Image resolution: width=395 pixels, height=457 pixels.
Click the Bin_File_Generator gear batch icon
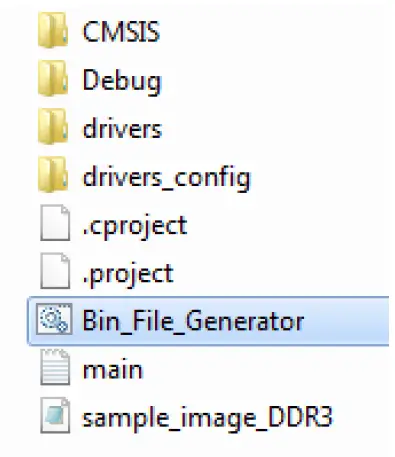click(x=54, y=319)
